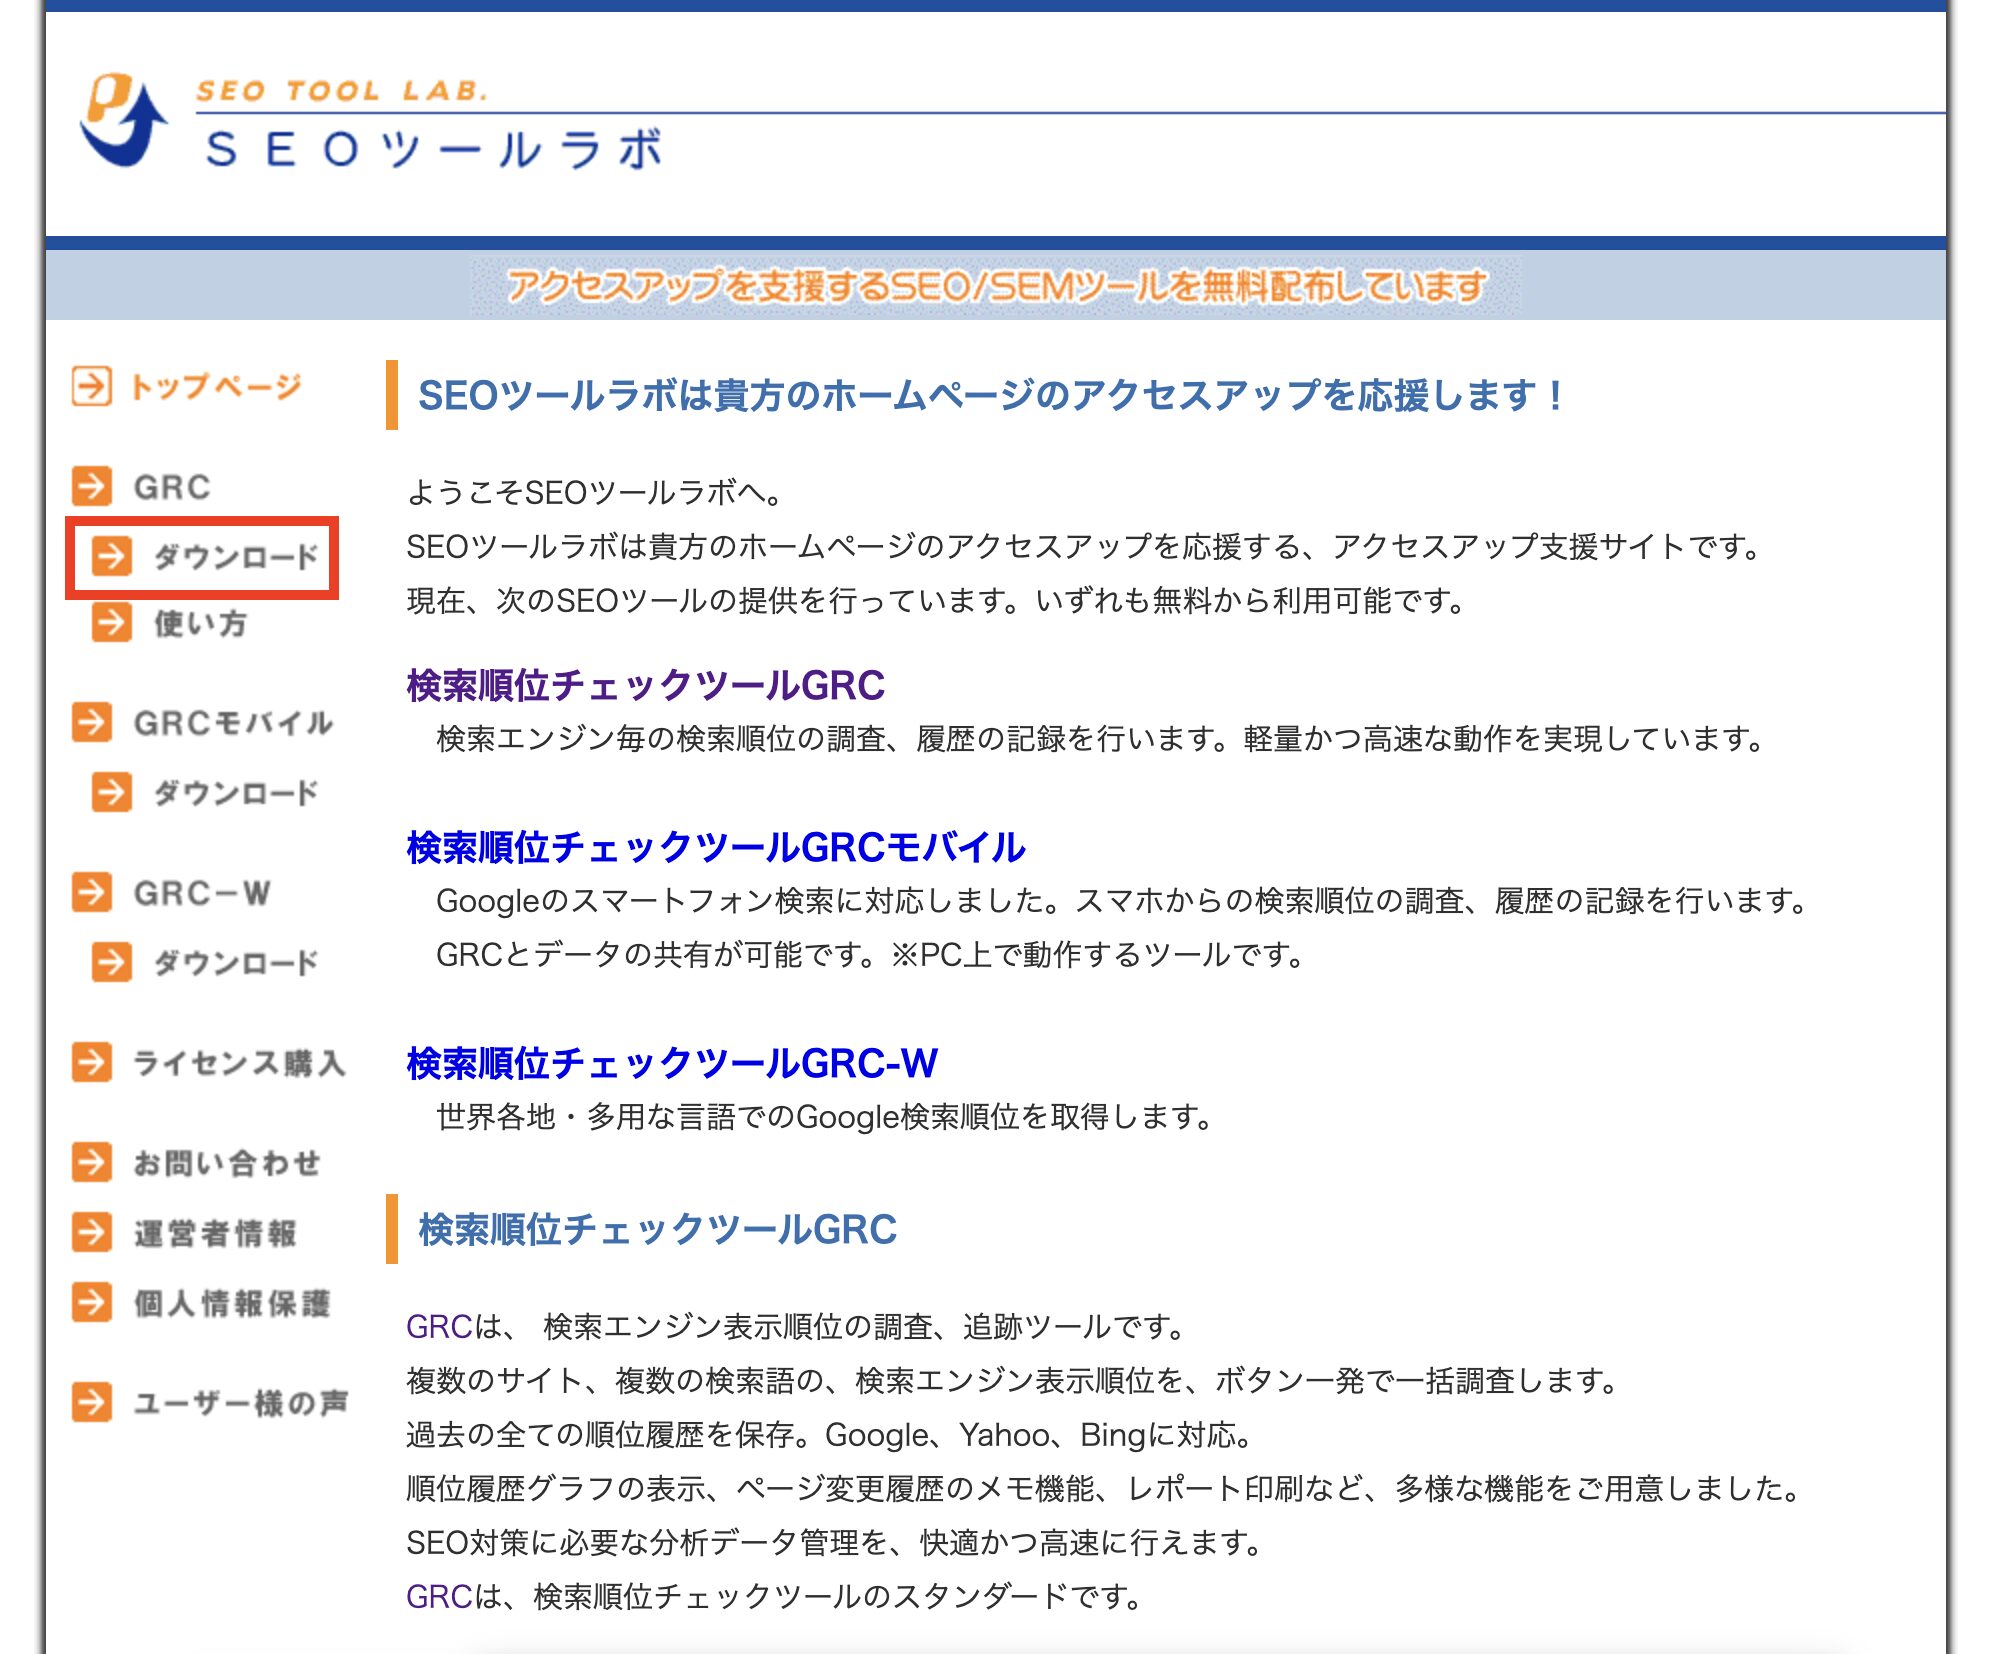
Task: Open 個人情報保護 page
Action: (x=232, y=1303)
